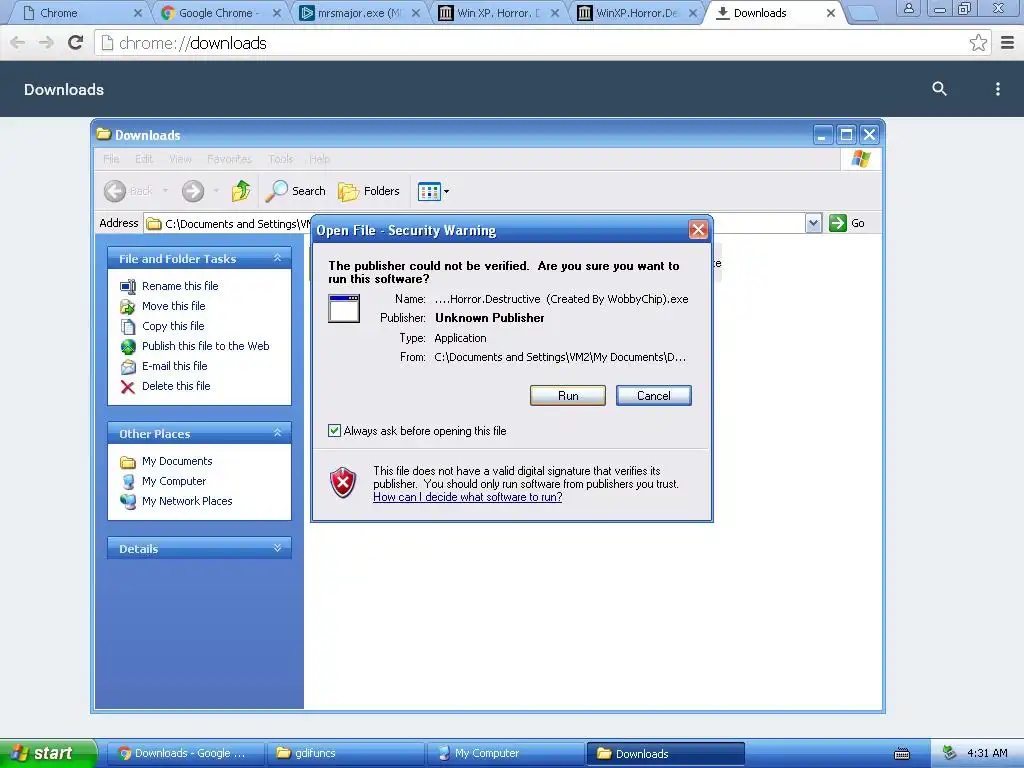Open My Network Places link
The width and height of the screenshot is (1024, 768).
[x=187, y=501]
